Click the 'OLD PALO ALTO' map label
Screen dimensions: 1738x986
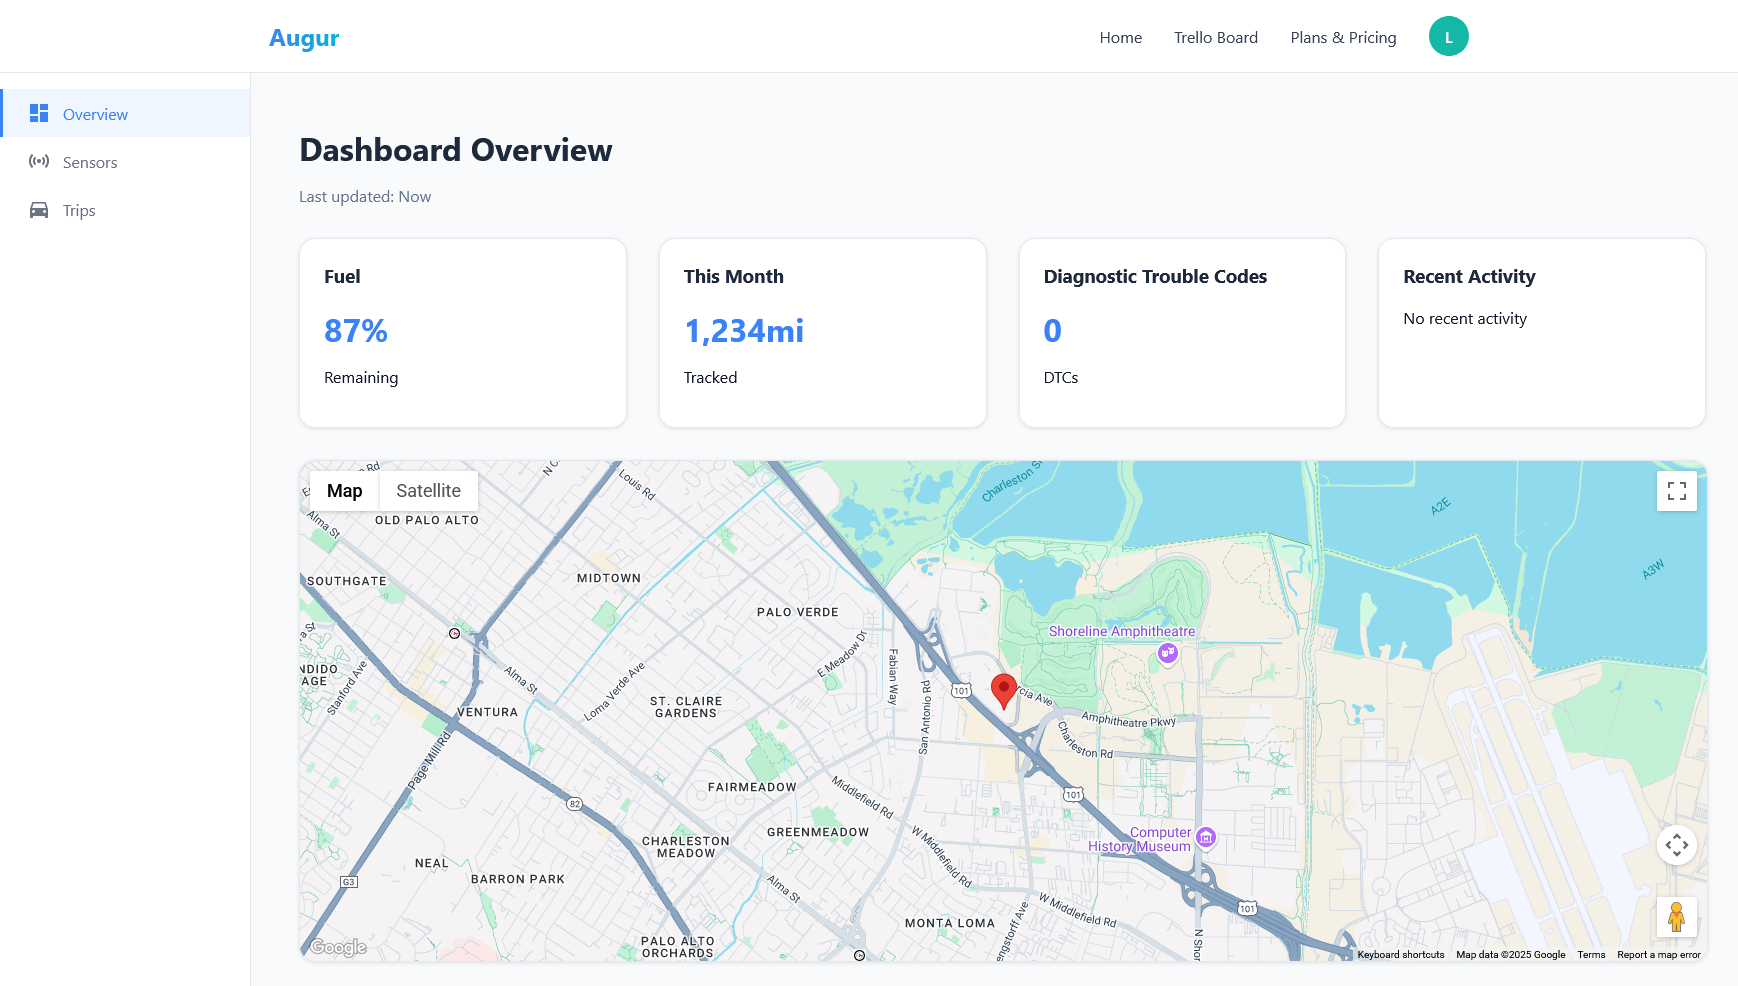point(427,520)
